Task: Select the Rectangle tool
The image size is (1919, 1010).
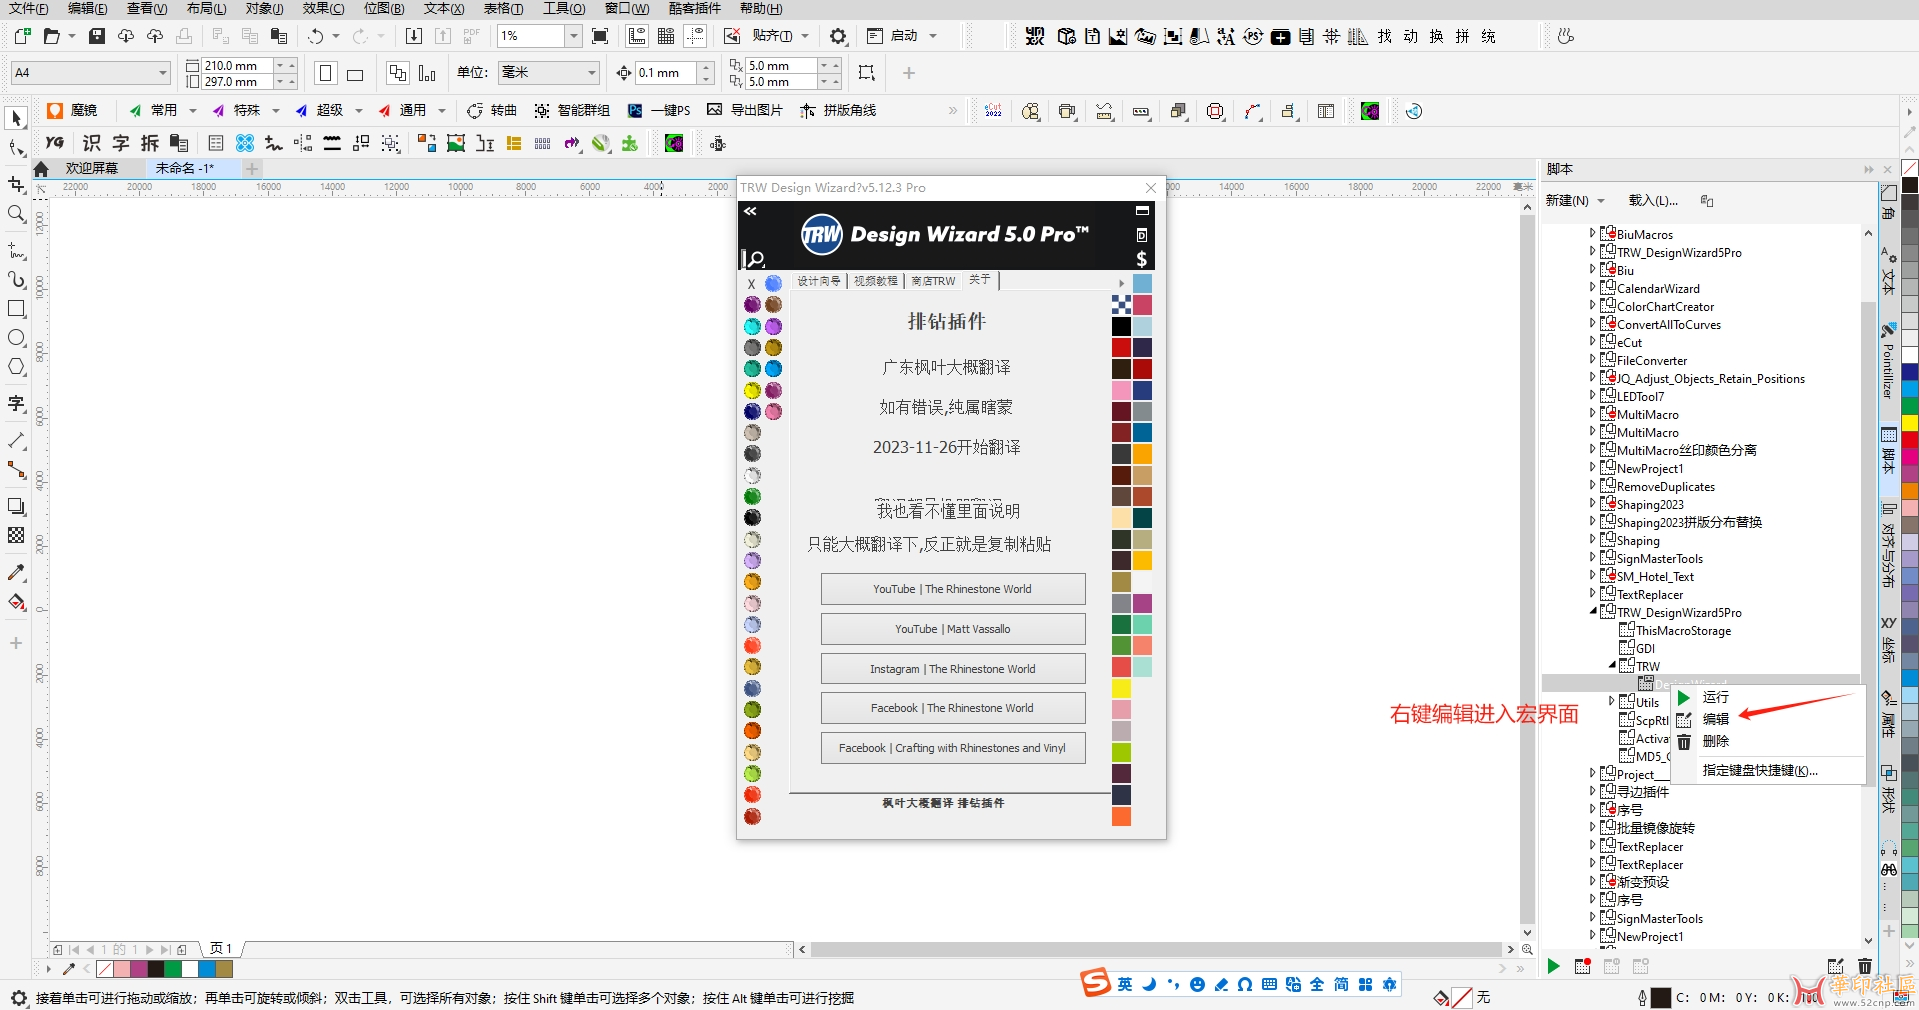Action: [x=16, y=309]
